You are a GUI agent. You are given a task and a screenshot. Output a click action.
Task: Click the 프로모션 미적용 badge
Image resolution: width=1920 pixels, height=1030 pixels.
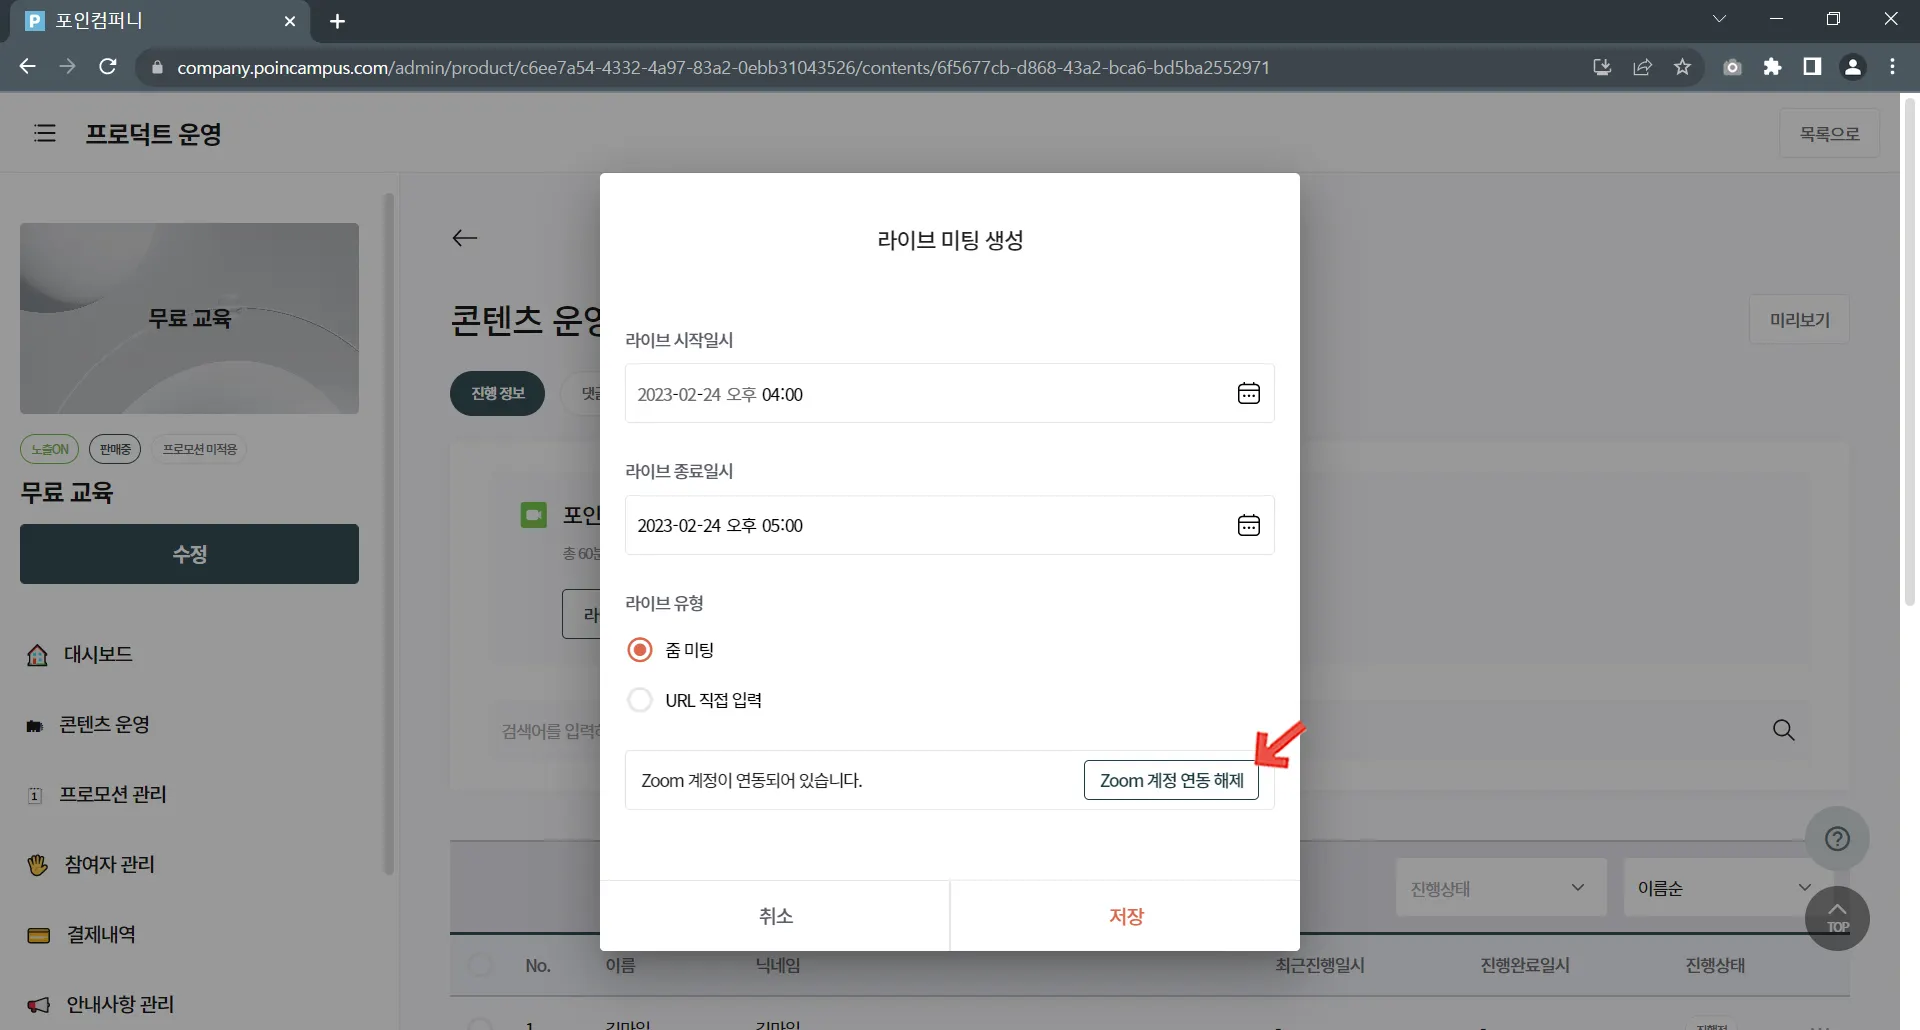tap(200, 449)
